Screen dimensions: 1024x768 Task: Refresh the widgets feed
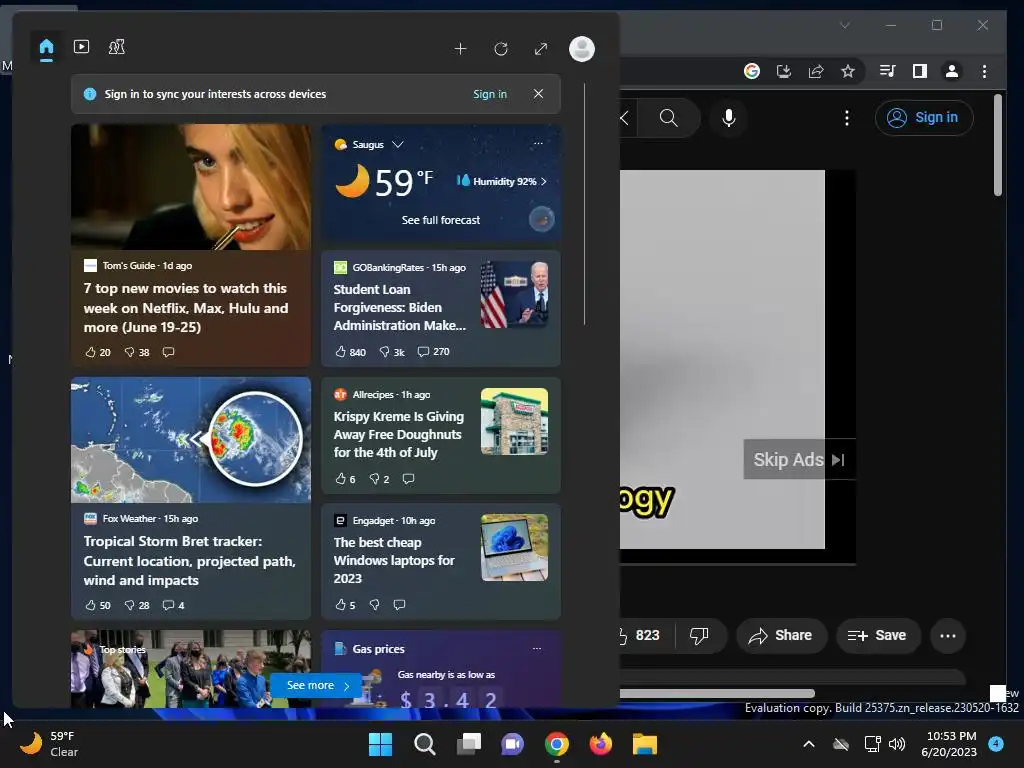click(x=501, y=49)
